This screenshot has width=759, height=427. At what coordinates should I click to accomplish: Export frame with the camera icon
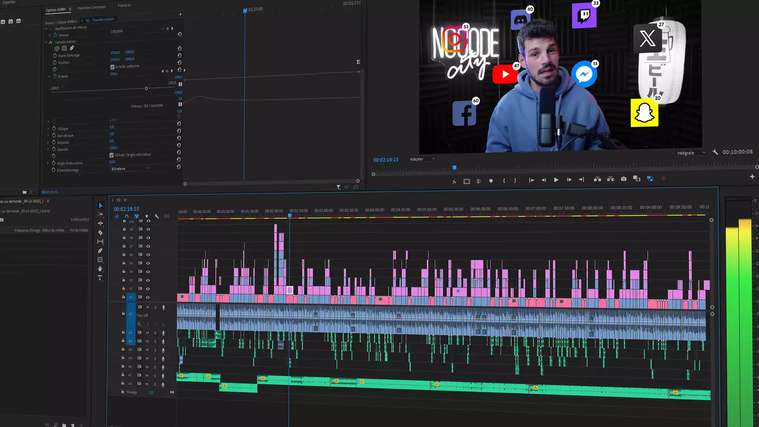[623, 179]
